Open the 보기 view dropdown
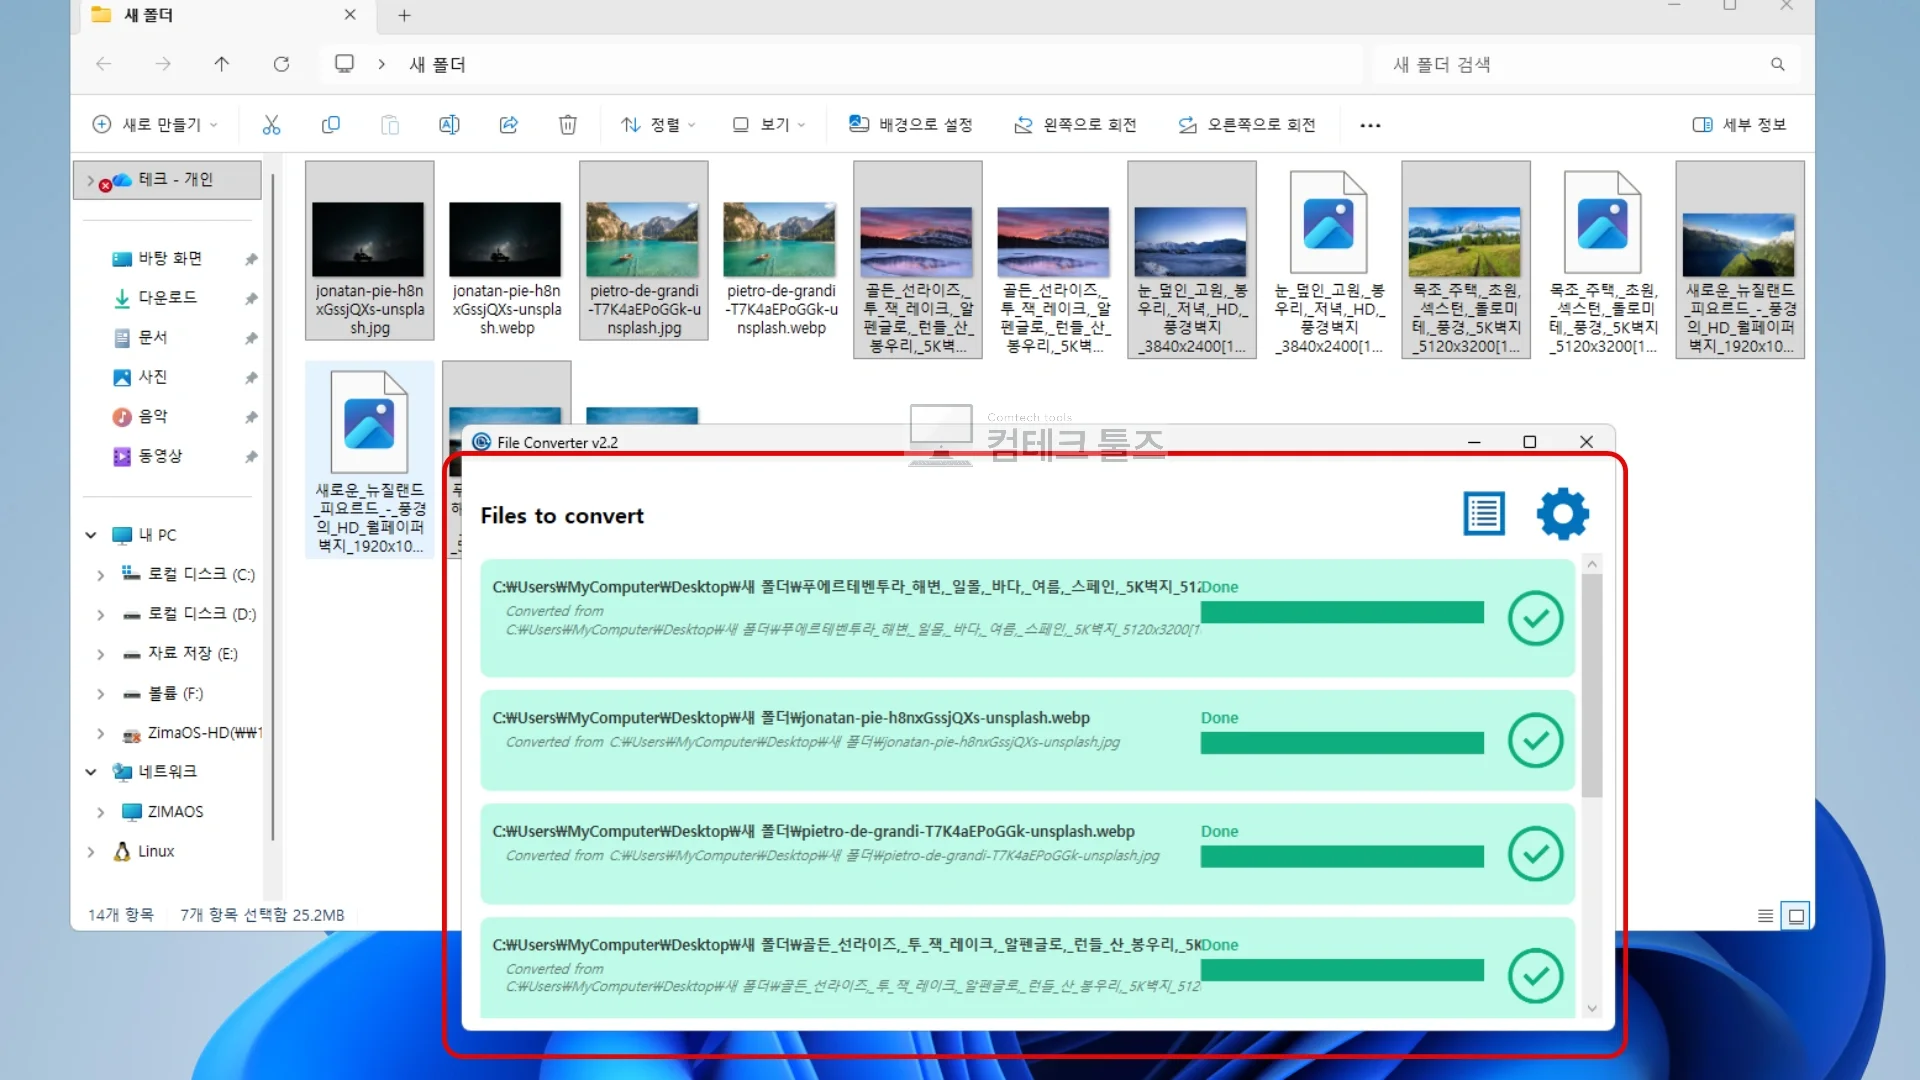Viewport: 1920px width, 1080px height. [768, 125]
